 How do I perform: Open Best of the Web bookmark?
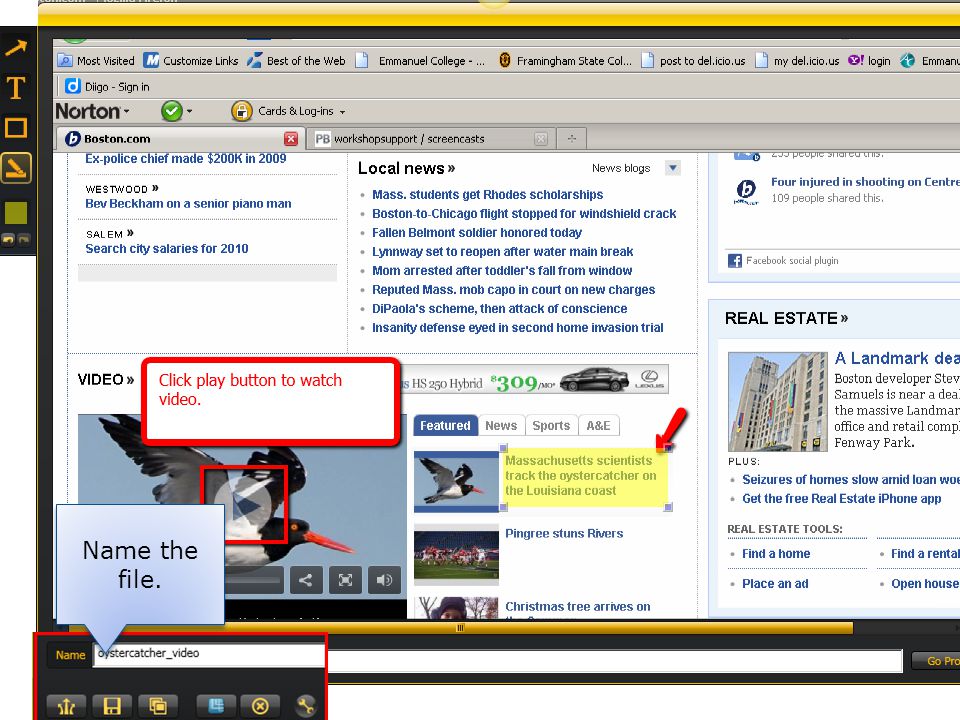click(296, 61)
